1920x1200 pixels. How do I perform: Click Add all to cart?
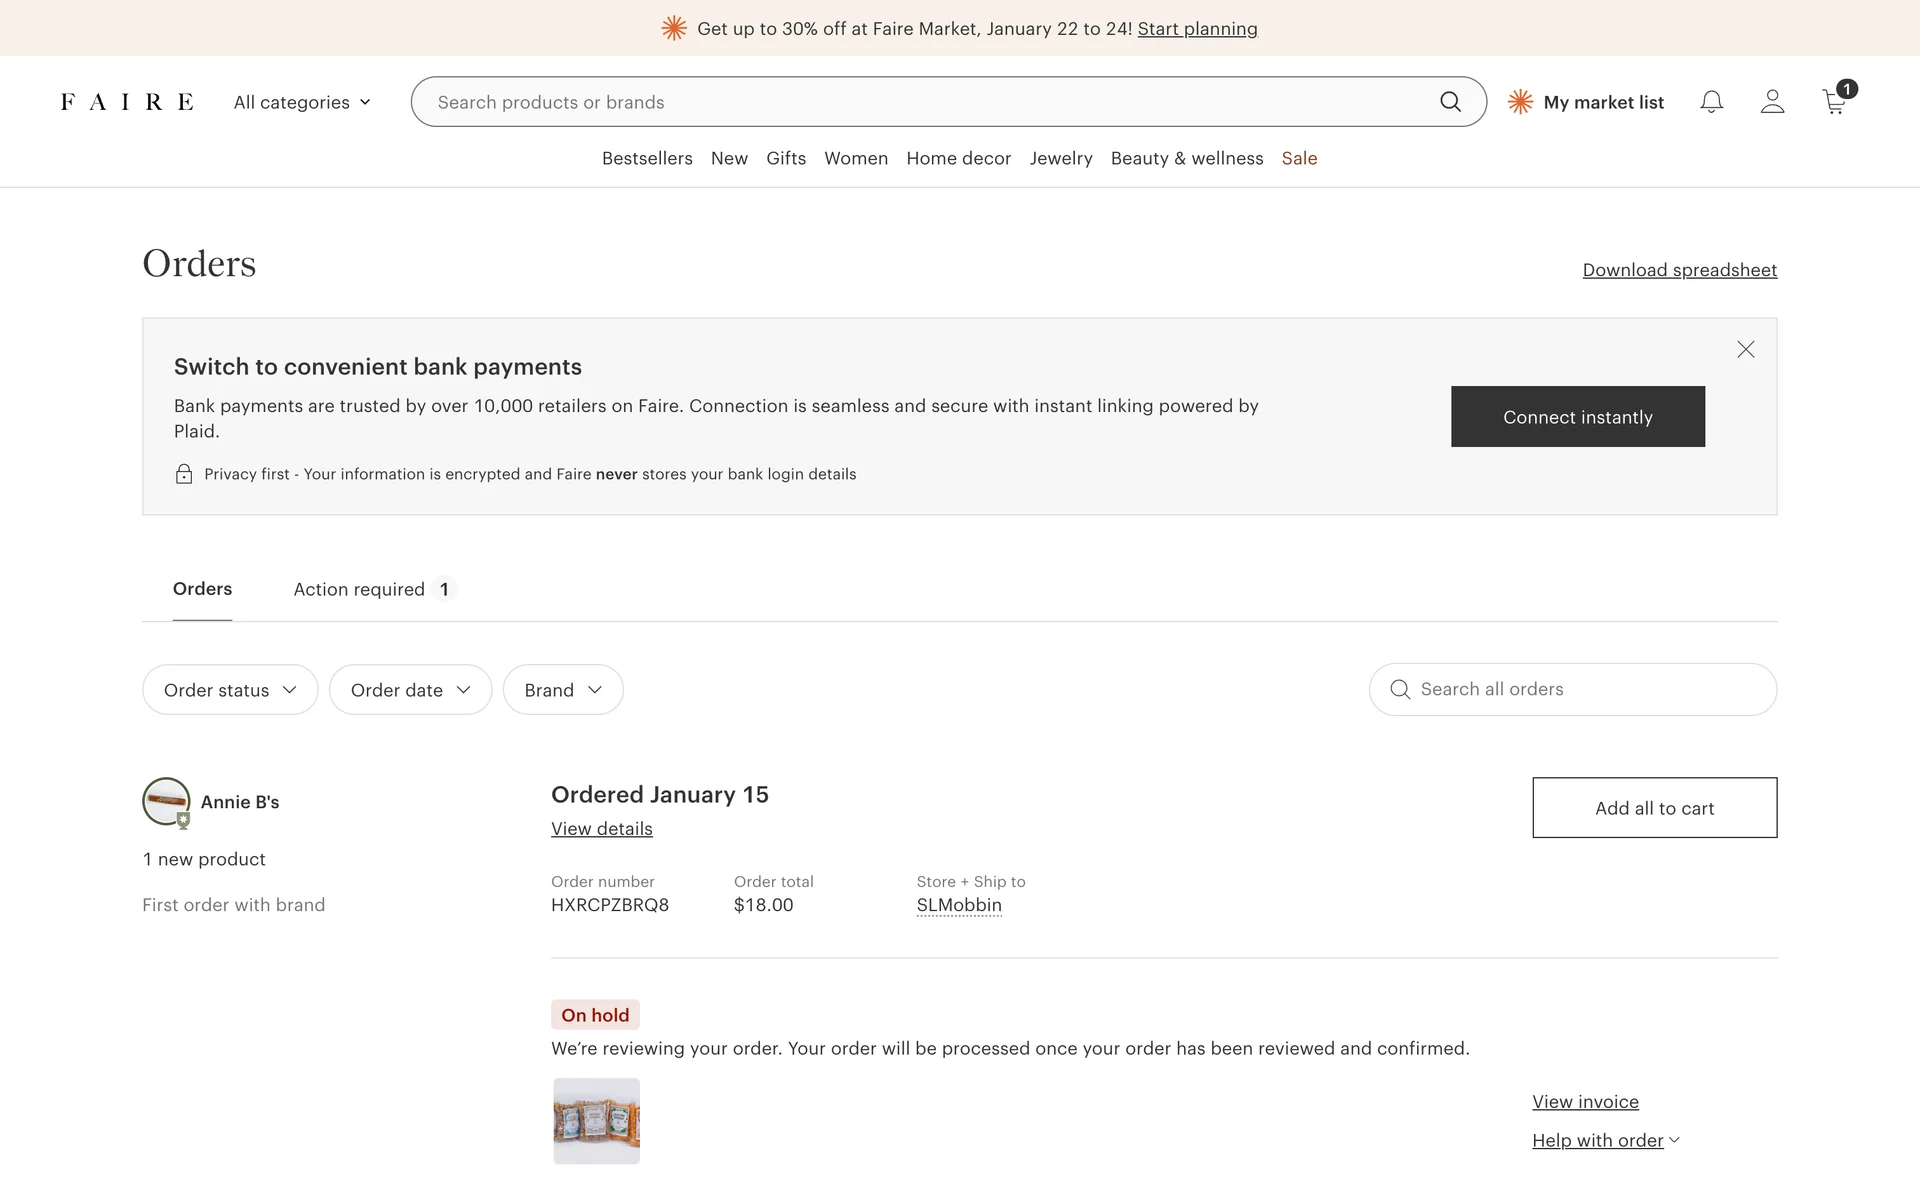coord(1654,808)
